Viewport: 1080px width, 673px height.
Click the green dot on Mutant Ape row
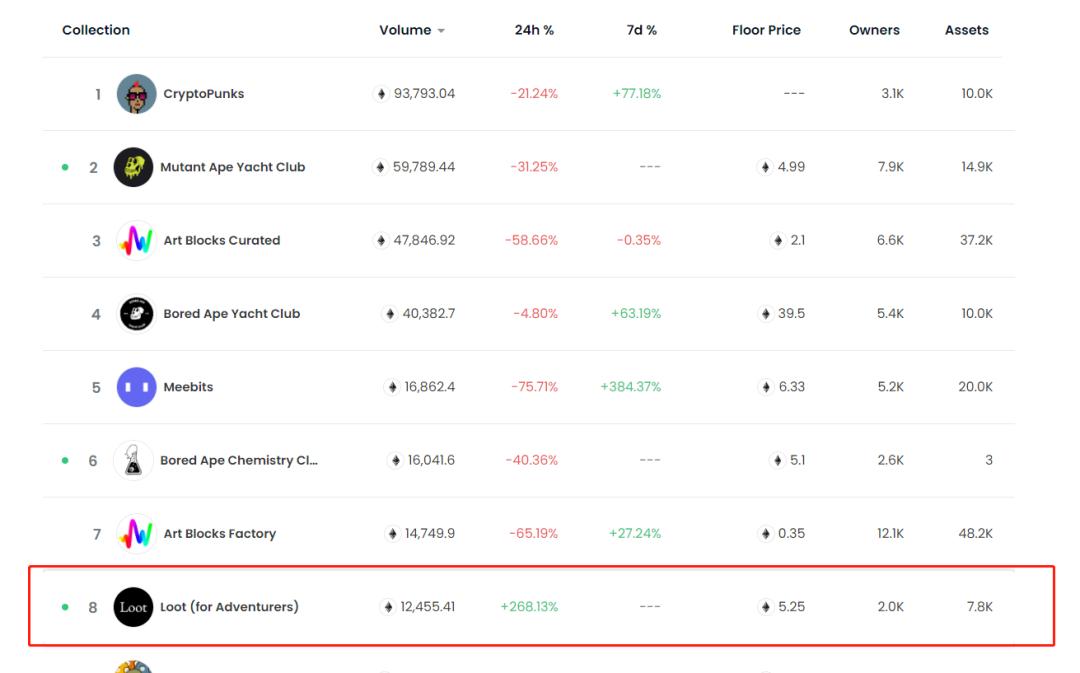tap(65, 167)
